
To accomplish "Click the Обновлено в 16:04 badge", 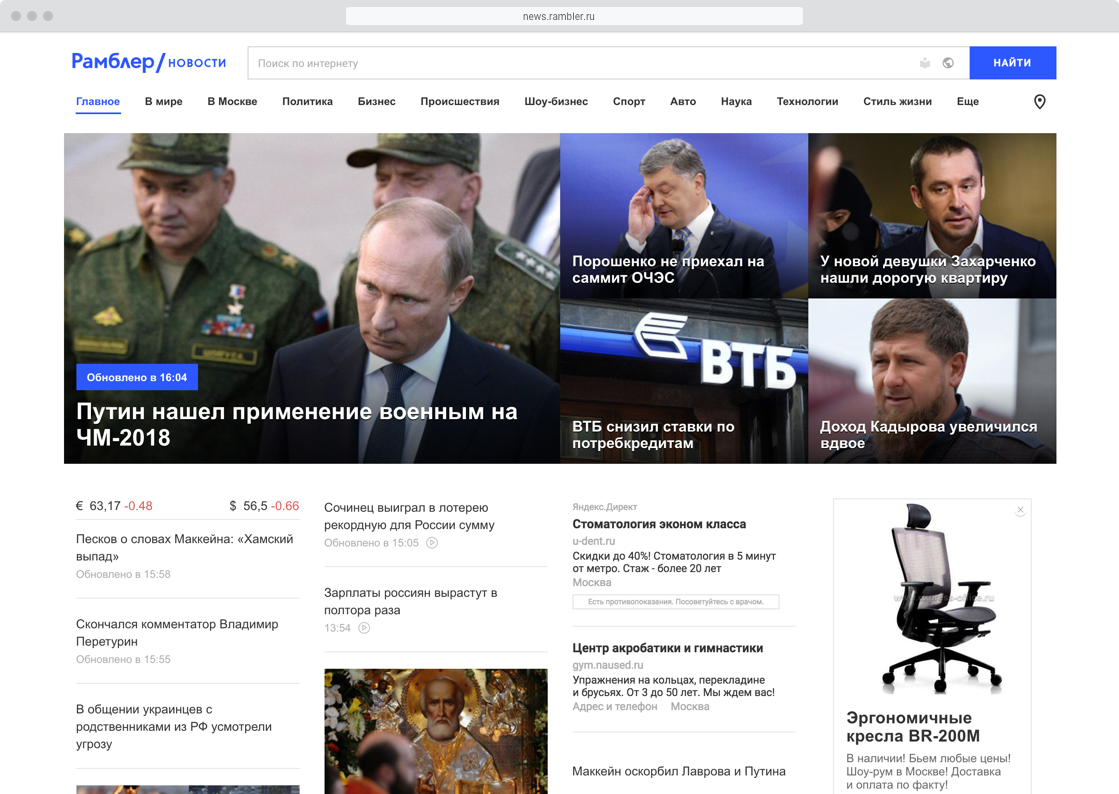I will (137, 377).
